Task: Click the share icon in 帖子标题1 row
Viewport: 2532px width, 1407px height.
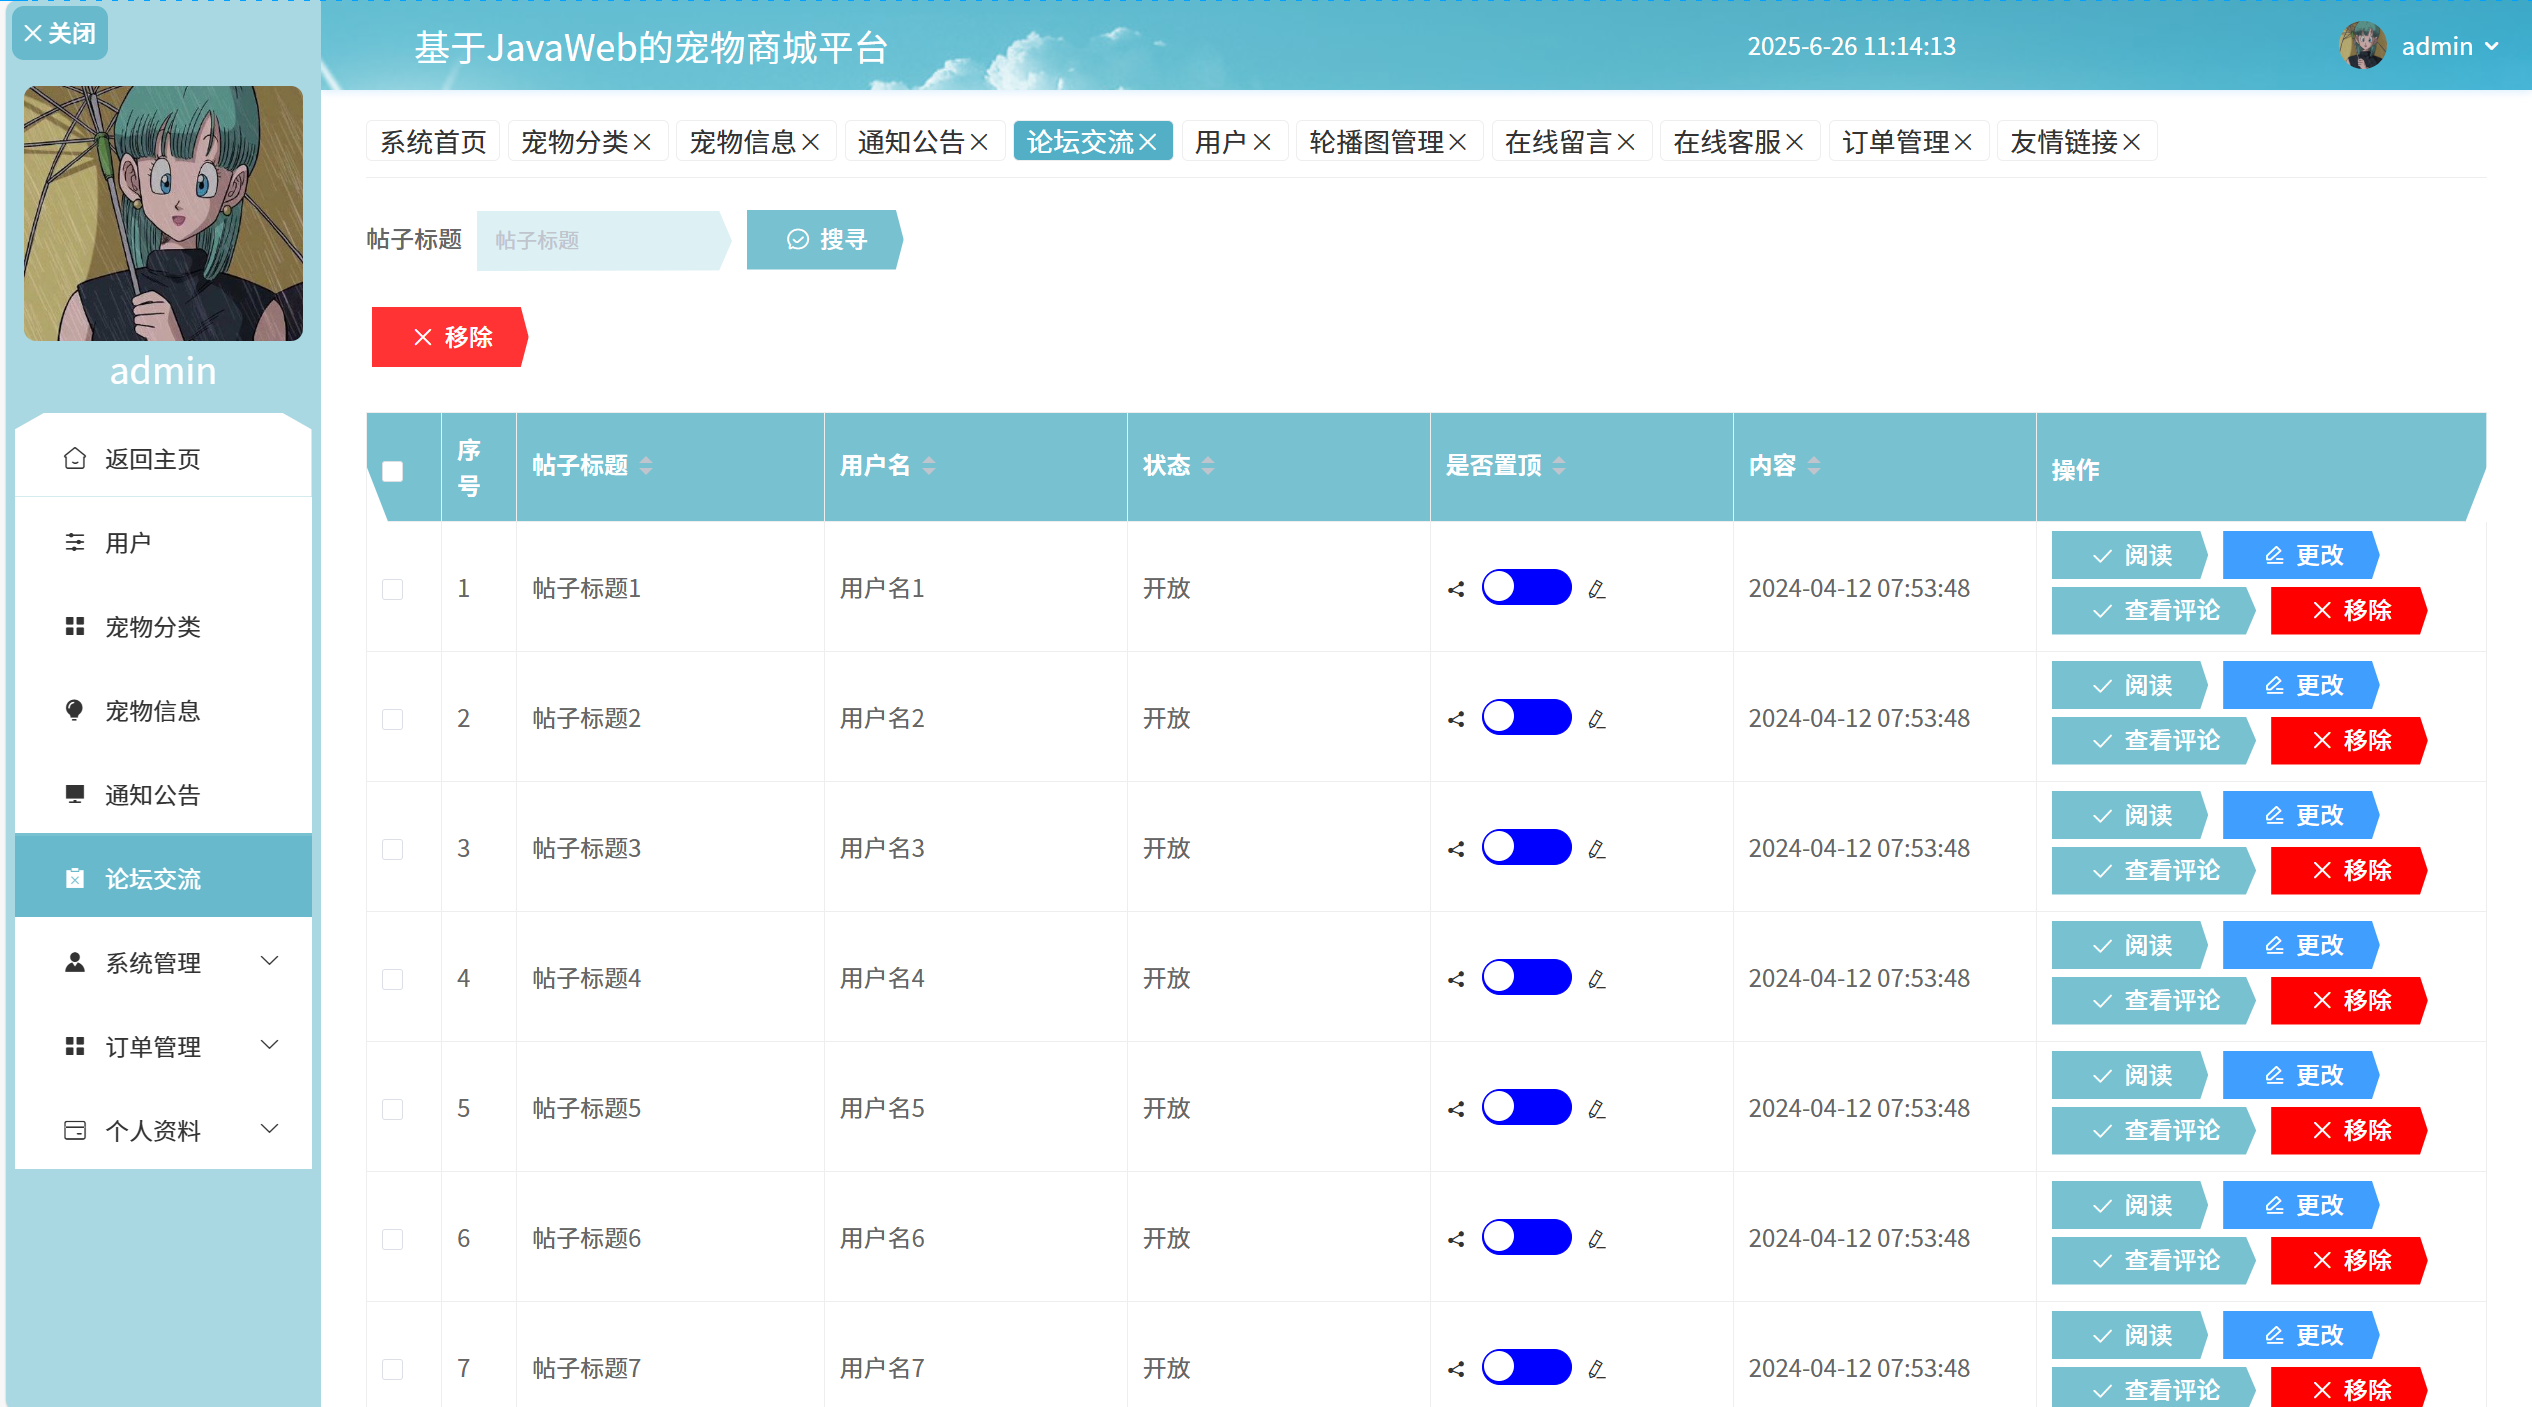Action: [x=1456, y=588]
